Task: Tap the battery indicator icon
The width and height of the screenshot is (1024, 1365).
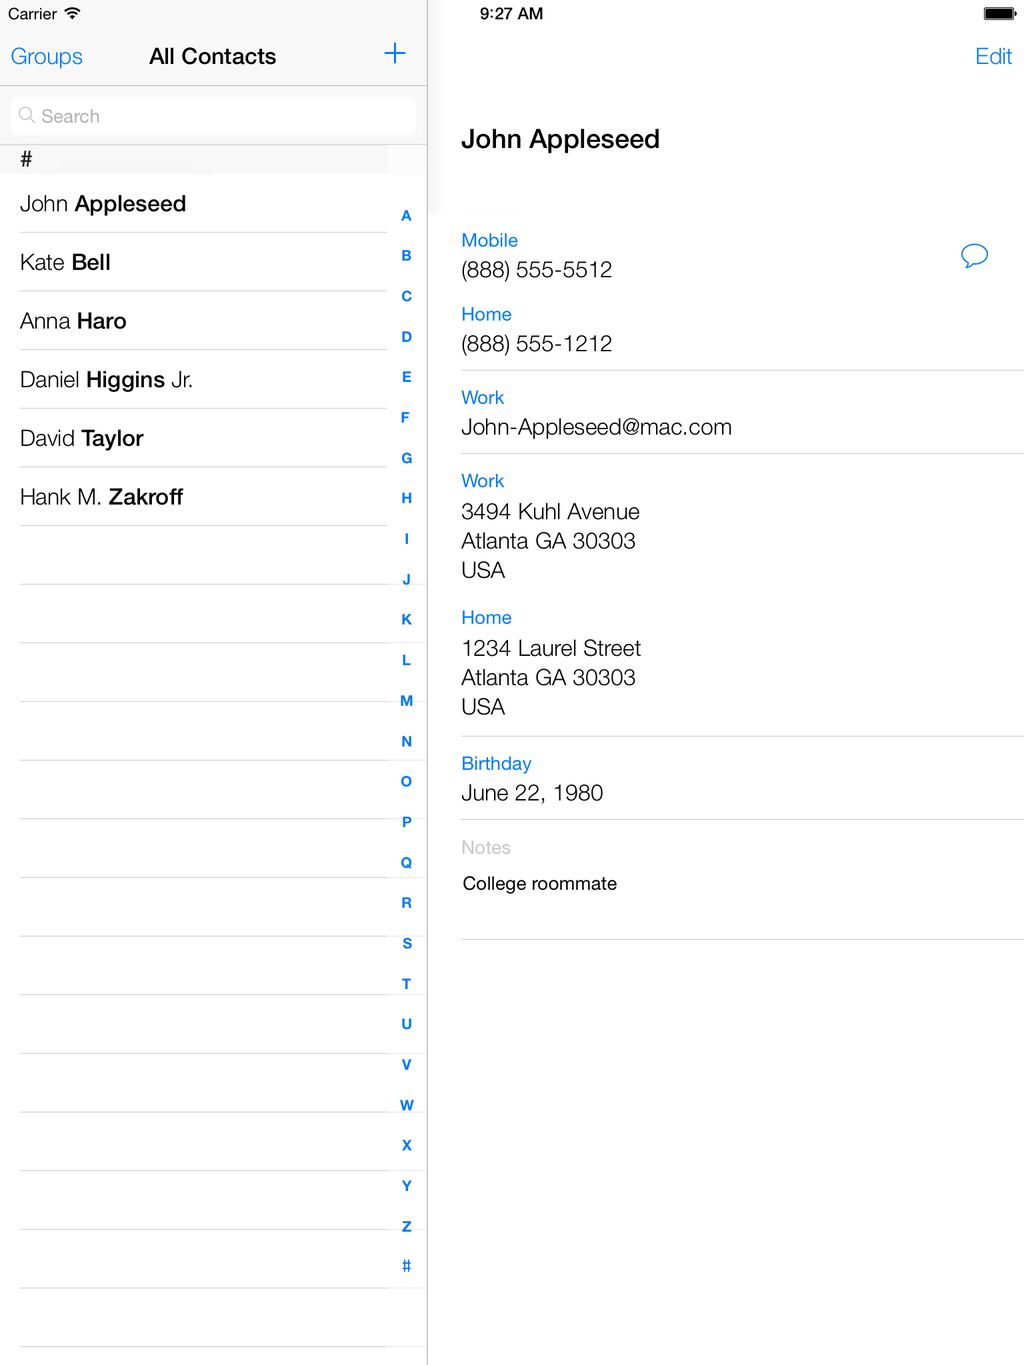Action: (999, 14)
